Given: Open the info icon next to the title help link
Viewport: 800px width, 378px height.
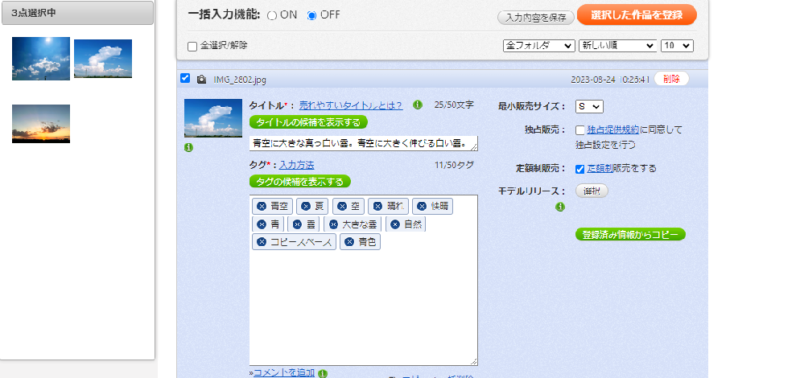Looking at the screenshot, I should click(x=417, y=105).
